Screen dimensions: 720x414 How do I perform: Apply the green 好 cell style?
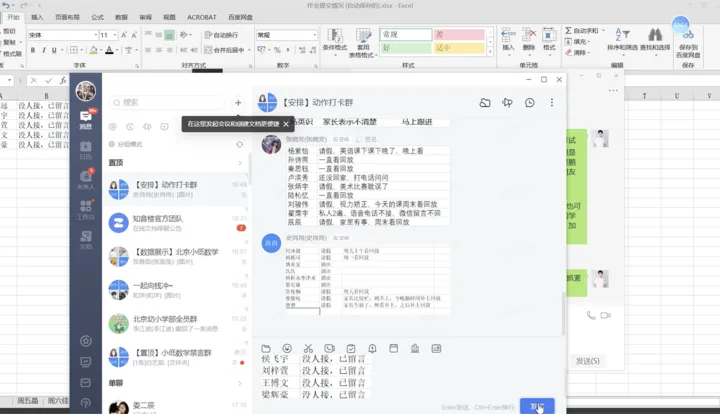tap(406, 48)
